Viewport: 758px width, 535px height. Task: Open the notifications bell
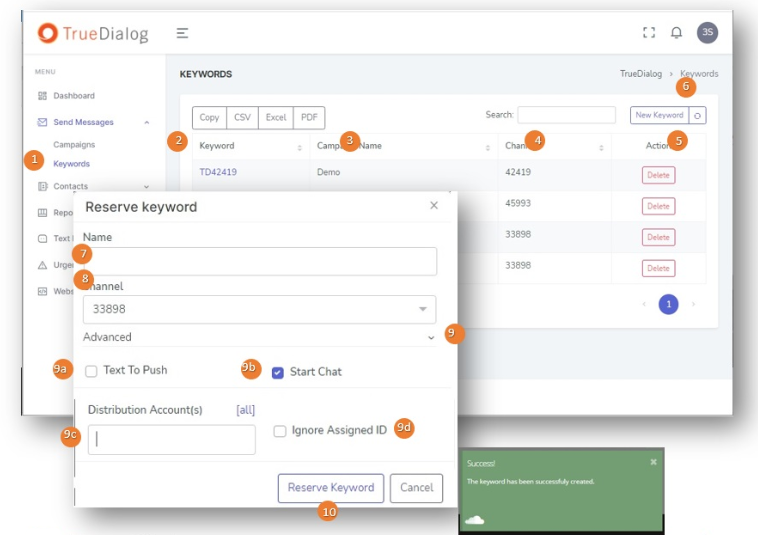[676, 33]
